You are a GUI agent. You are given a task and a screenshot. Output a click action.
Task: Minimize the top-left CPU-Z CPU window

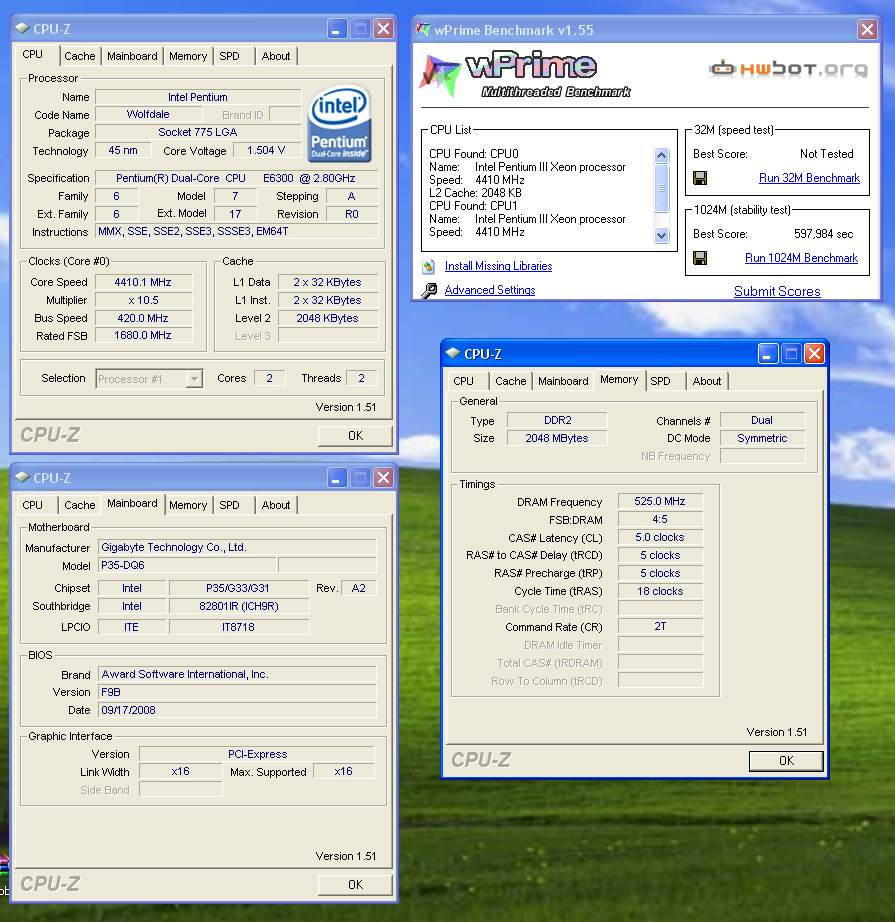(x=336, y=28)
